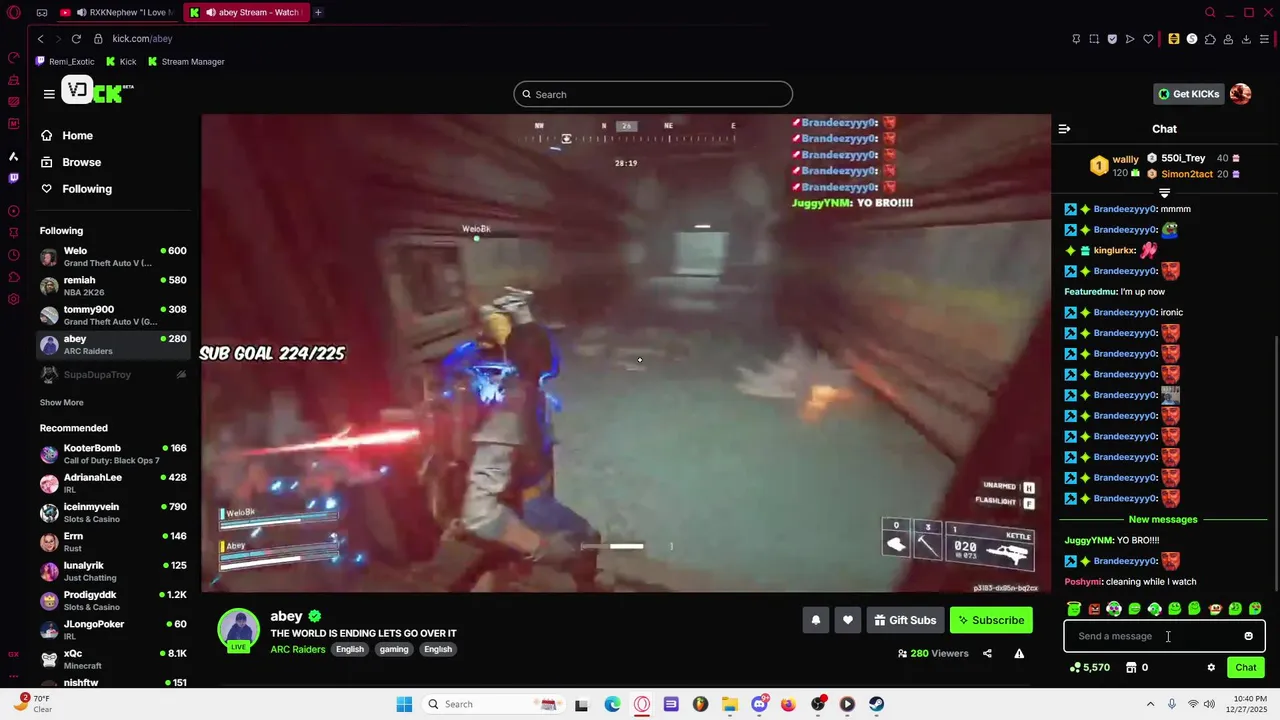This screenshot has width=1280, height=720.
Task: Open the Kick bookmark
Action: pyautogui.click(x=121, y=62)
